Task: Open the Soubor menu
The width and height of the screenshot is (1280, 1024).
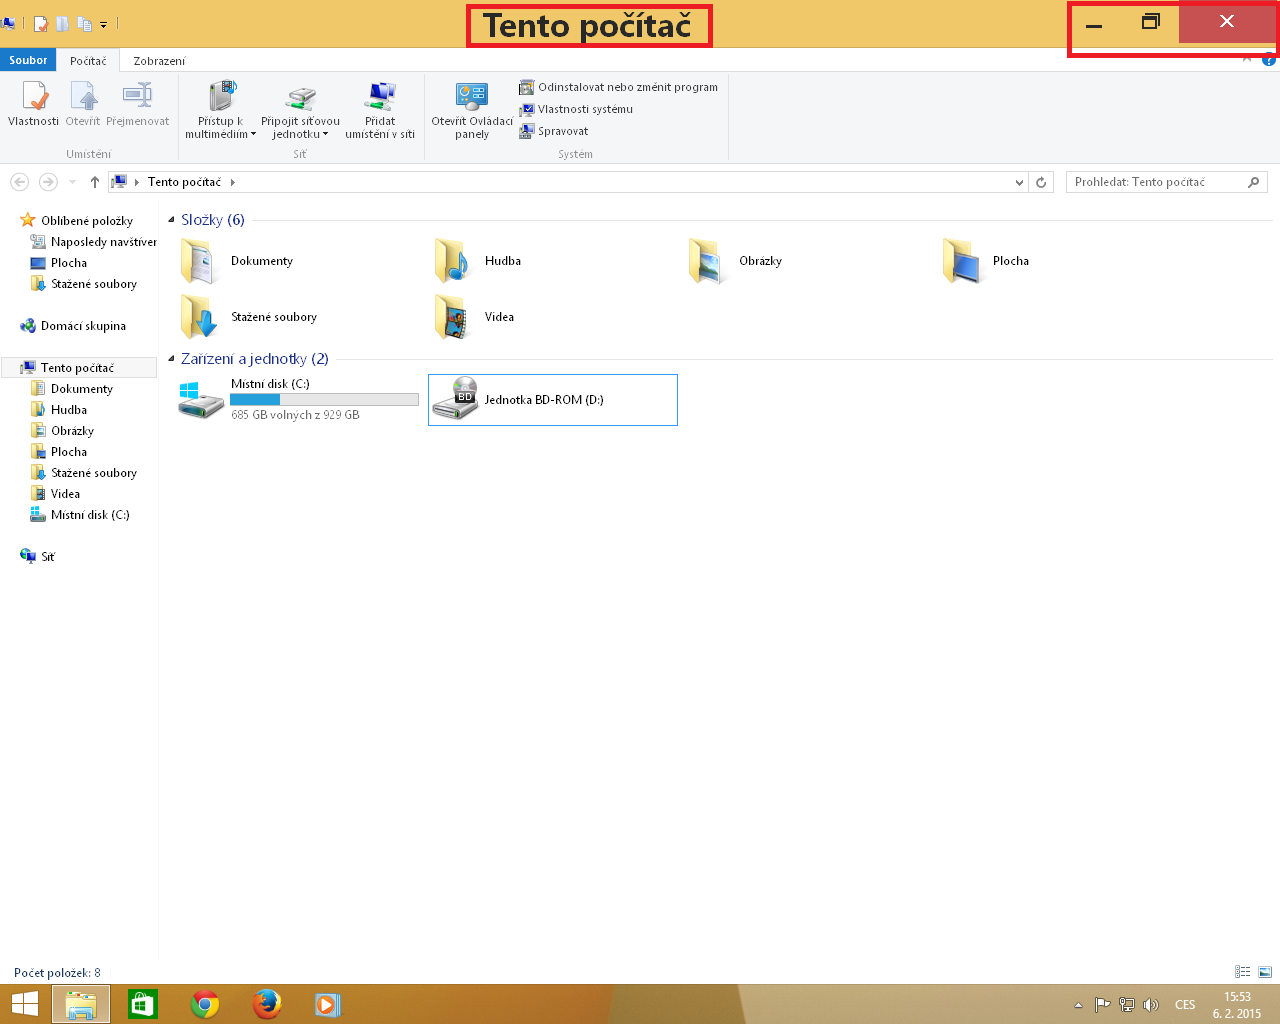Action: click(x=28, y=60)
